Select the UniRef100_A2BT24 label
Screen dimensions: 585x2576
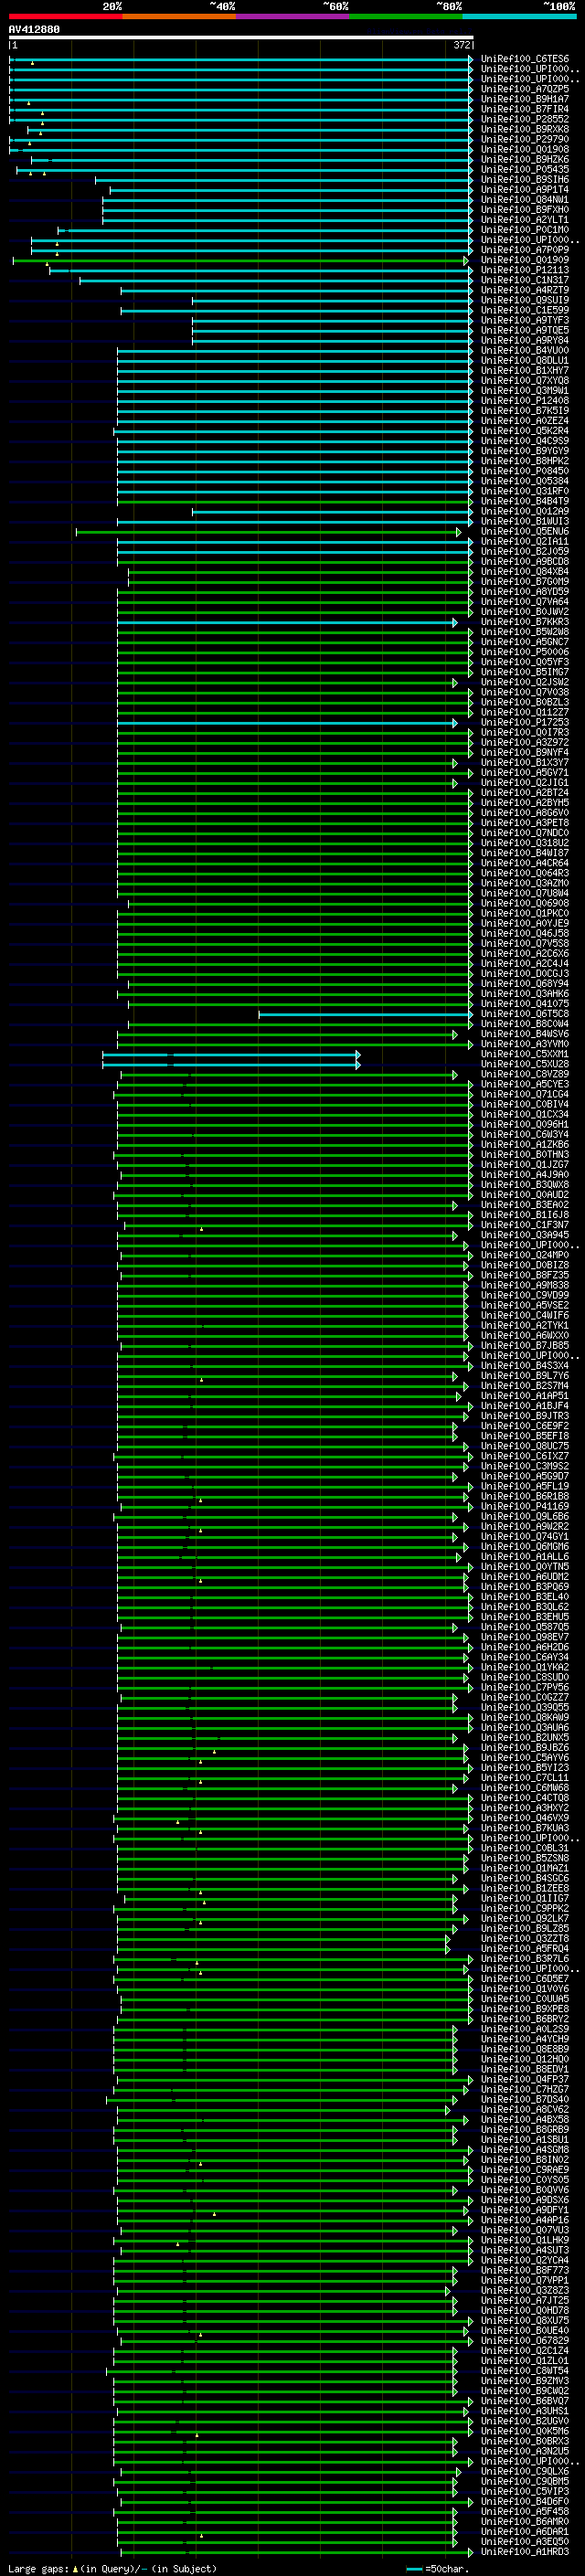point(525,793)
